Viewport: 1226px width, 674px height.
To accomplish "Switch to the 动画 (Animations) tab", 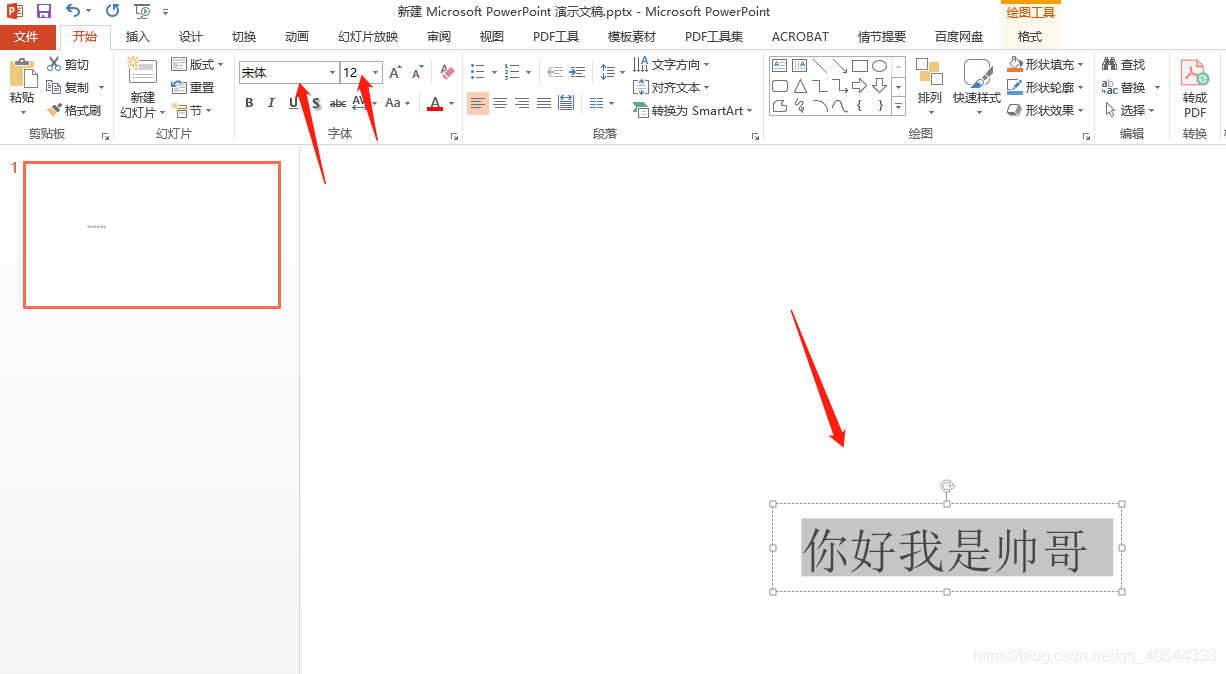I will click(x=297, y=37).
